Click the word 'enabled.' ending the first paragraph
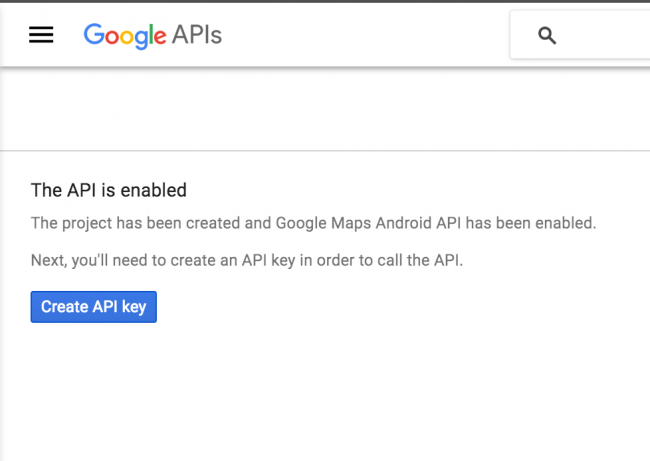 (x=565, y=223)
